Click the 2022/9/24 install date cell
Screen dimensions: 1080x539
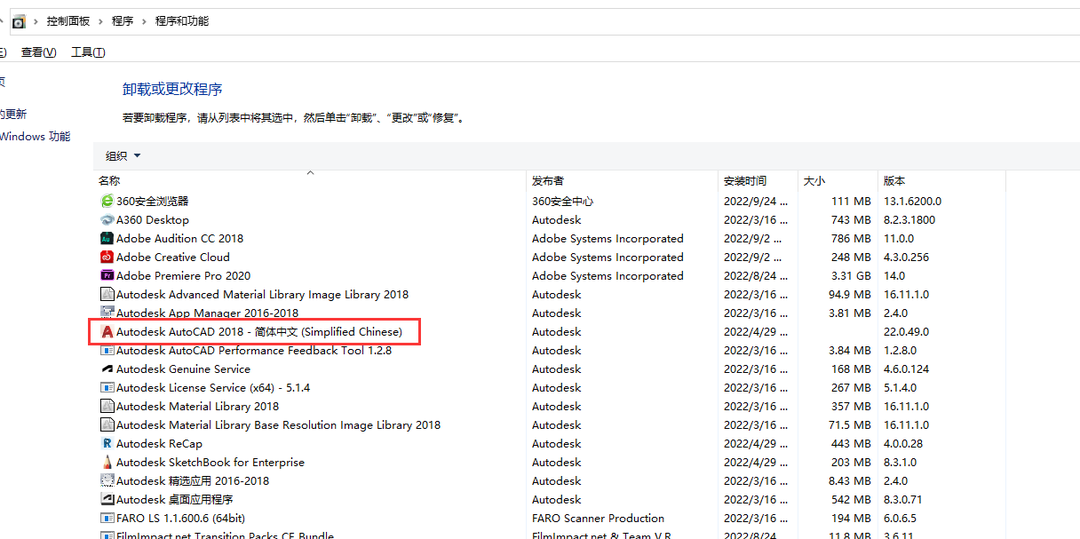pos(755,202)
